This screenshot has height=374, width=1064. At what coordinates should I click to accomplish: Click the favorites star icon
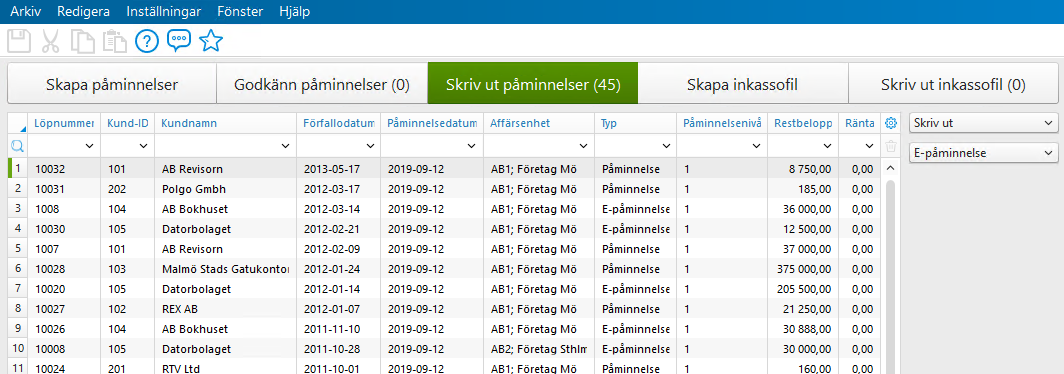click(x=211, y=41)
